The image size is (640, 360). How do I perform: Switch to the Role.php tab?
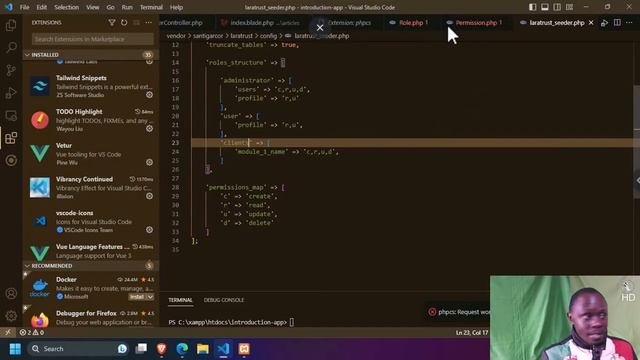pyautogui.click(x=411, y=23)
